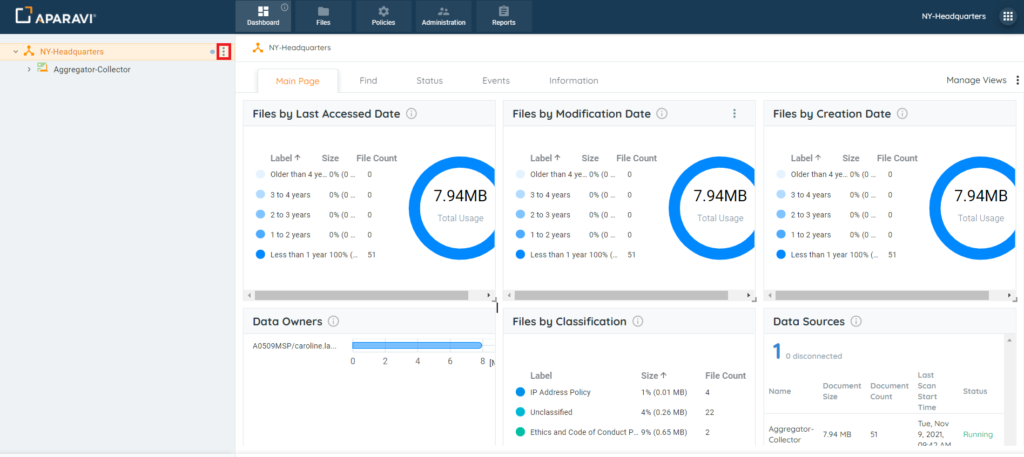Open kebab menu in Files by Modification Date
1024x457 pixels.
pyautogui.click(x=734, y=114)
